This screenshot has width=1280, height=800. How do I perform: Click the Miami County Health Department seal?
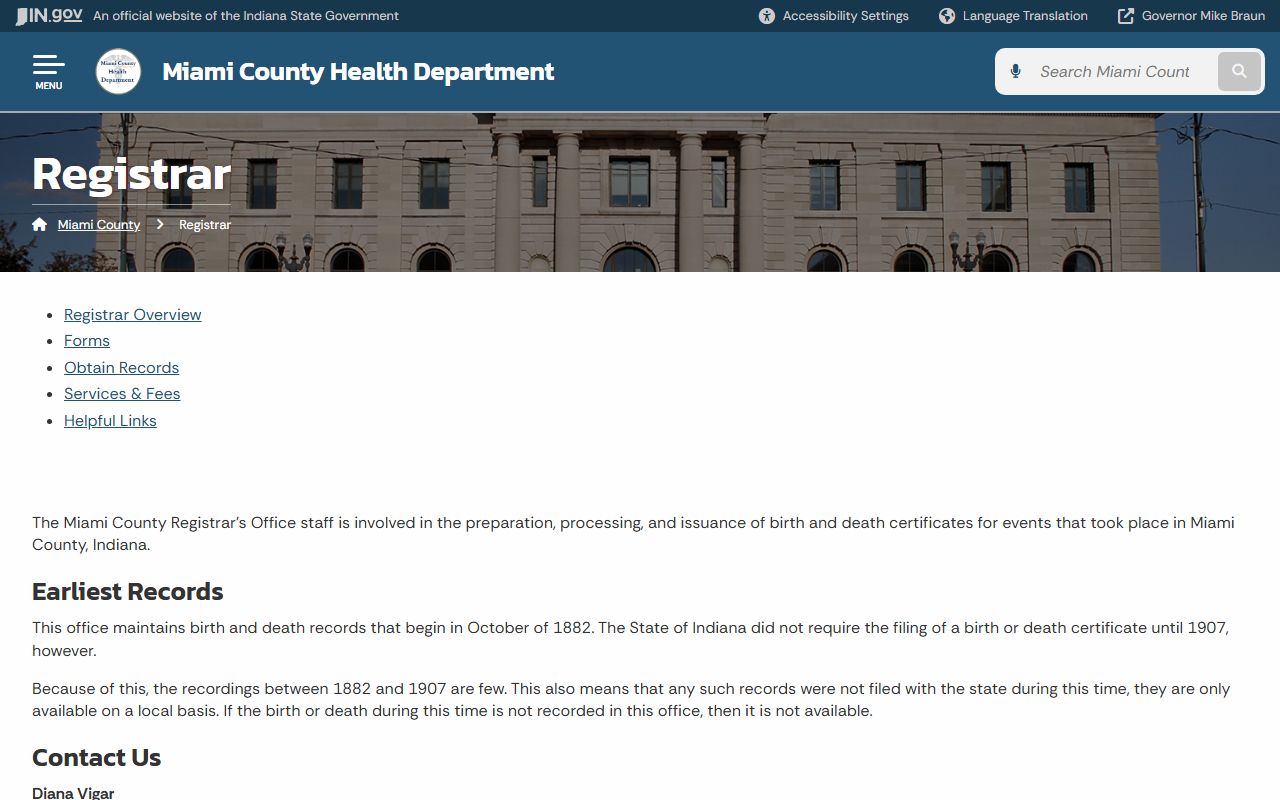[x=118, y=72]
